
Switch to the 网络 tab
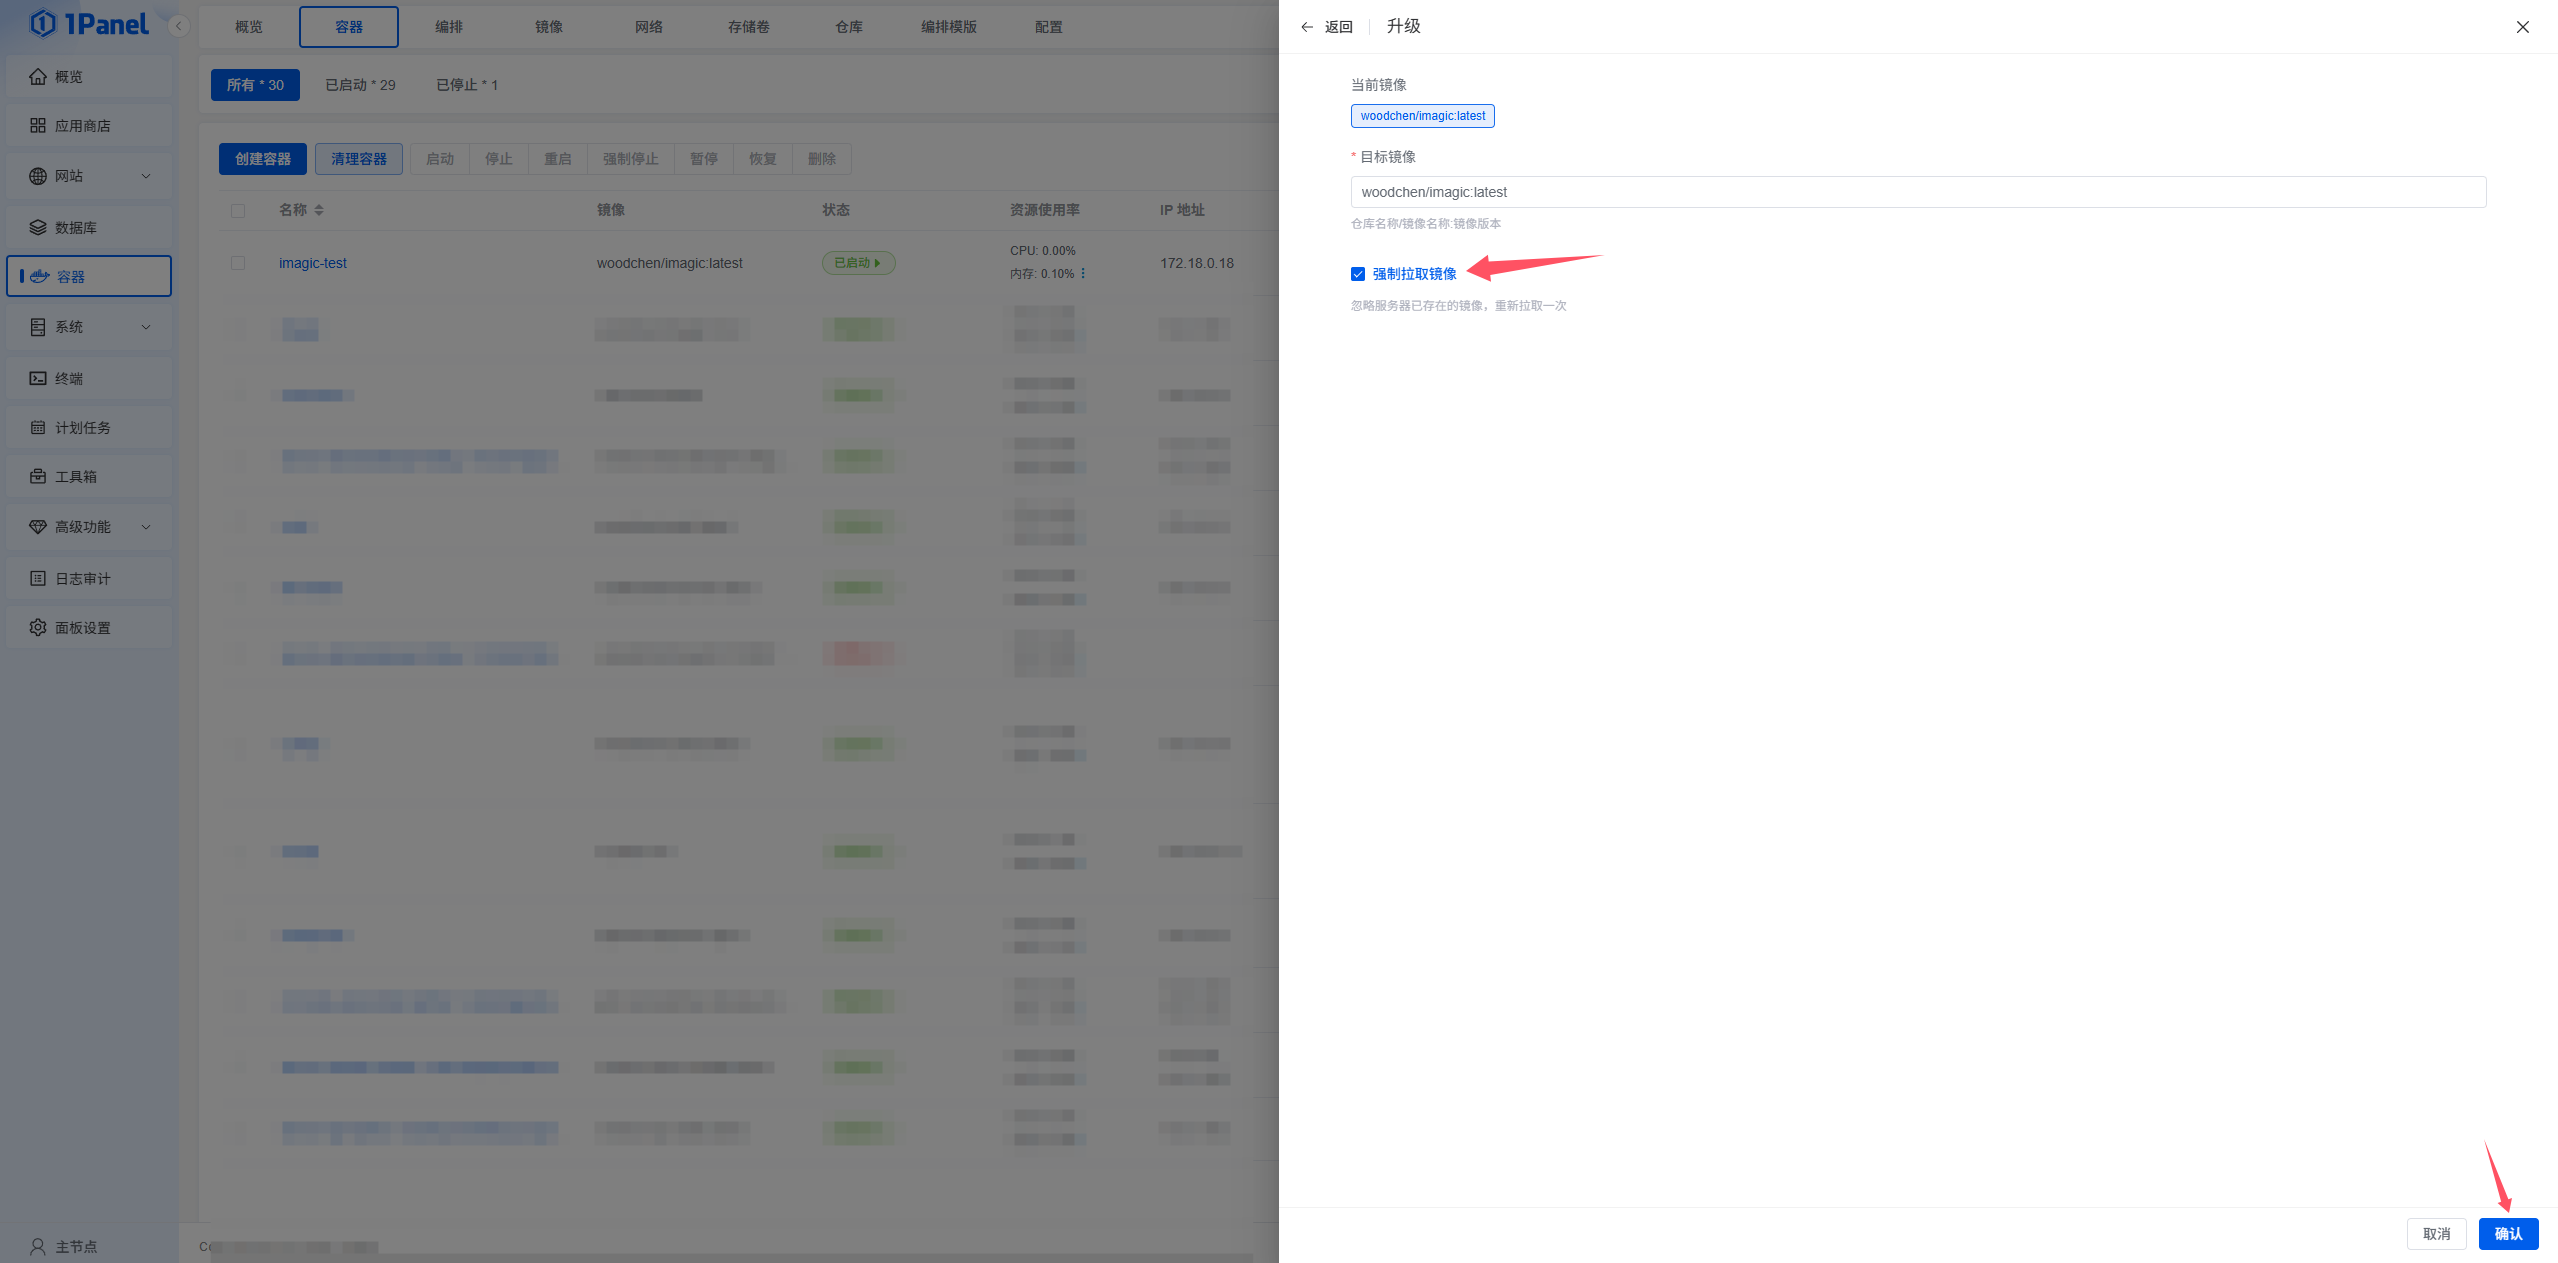click(649, 27)
